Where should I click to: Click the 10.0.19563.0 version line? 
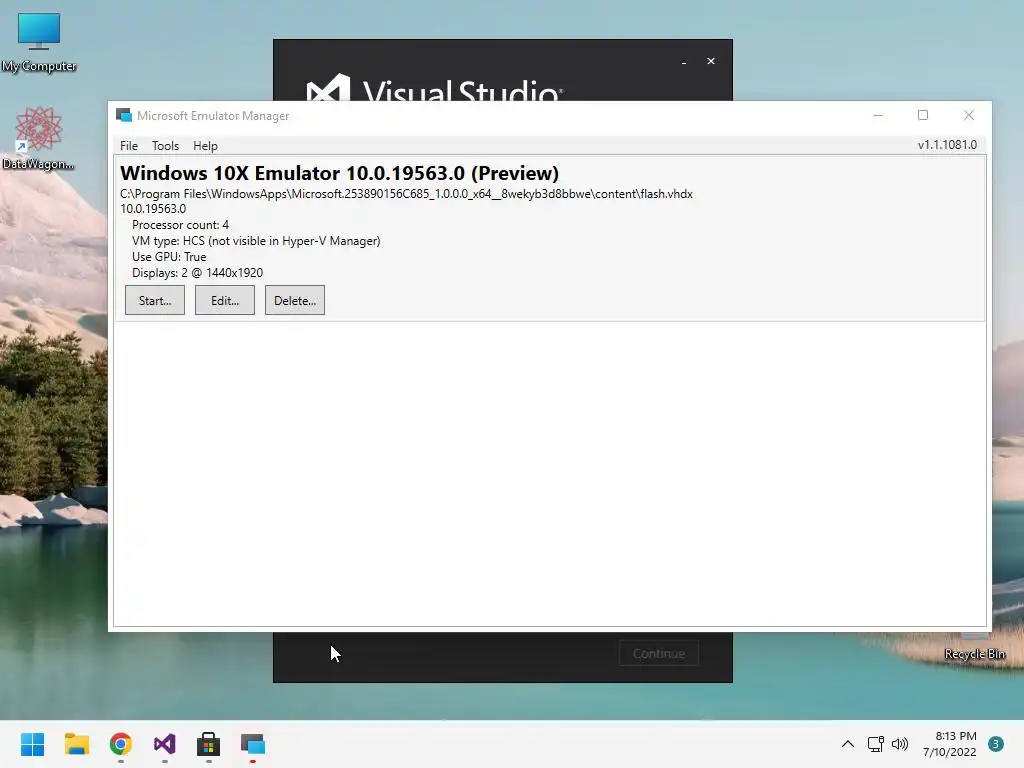pyautogui.click(x=153, y=209)
